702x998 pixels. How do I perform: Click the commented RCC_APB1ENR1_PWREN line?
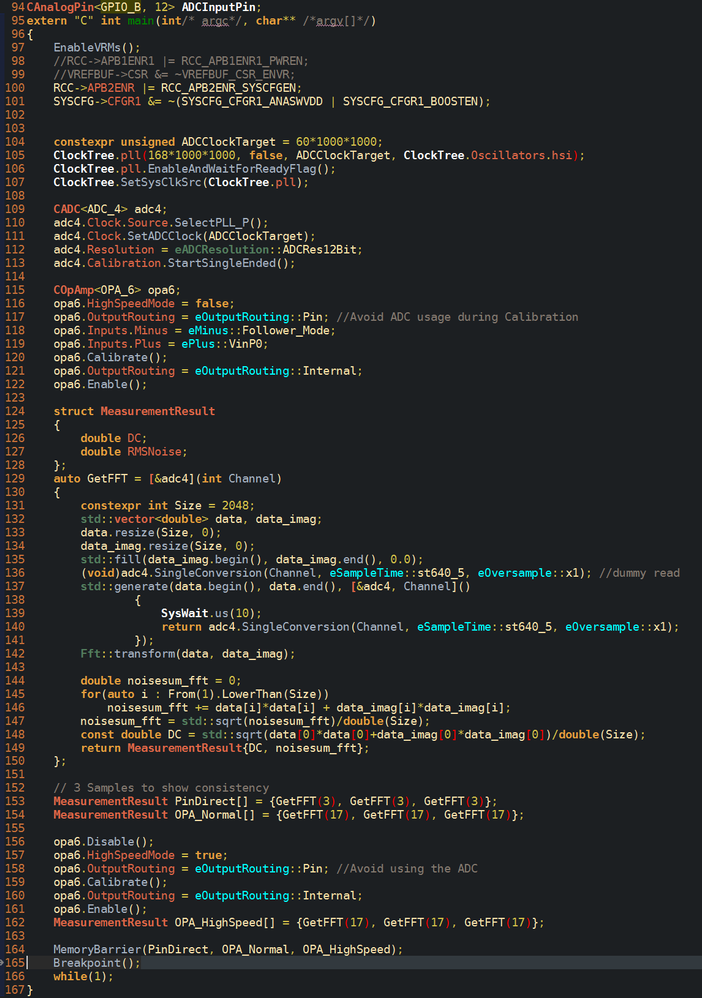(x=181, y=60)
